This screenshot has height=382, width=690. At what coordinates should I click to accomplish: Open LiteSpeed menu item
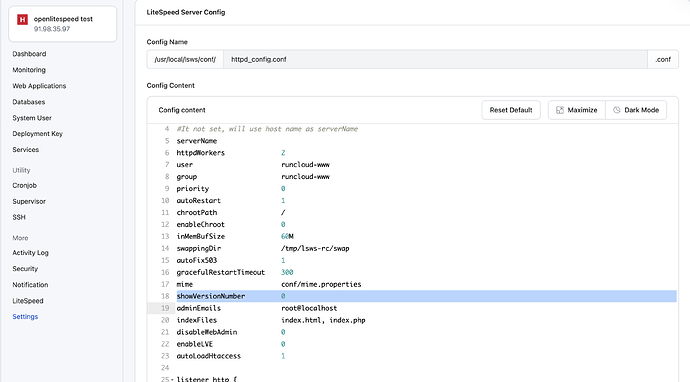click(28, 301)
